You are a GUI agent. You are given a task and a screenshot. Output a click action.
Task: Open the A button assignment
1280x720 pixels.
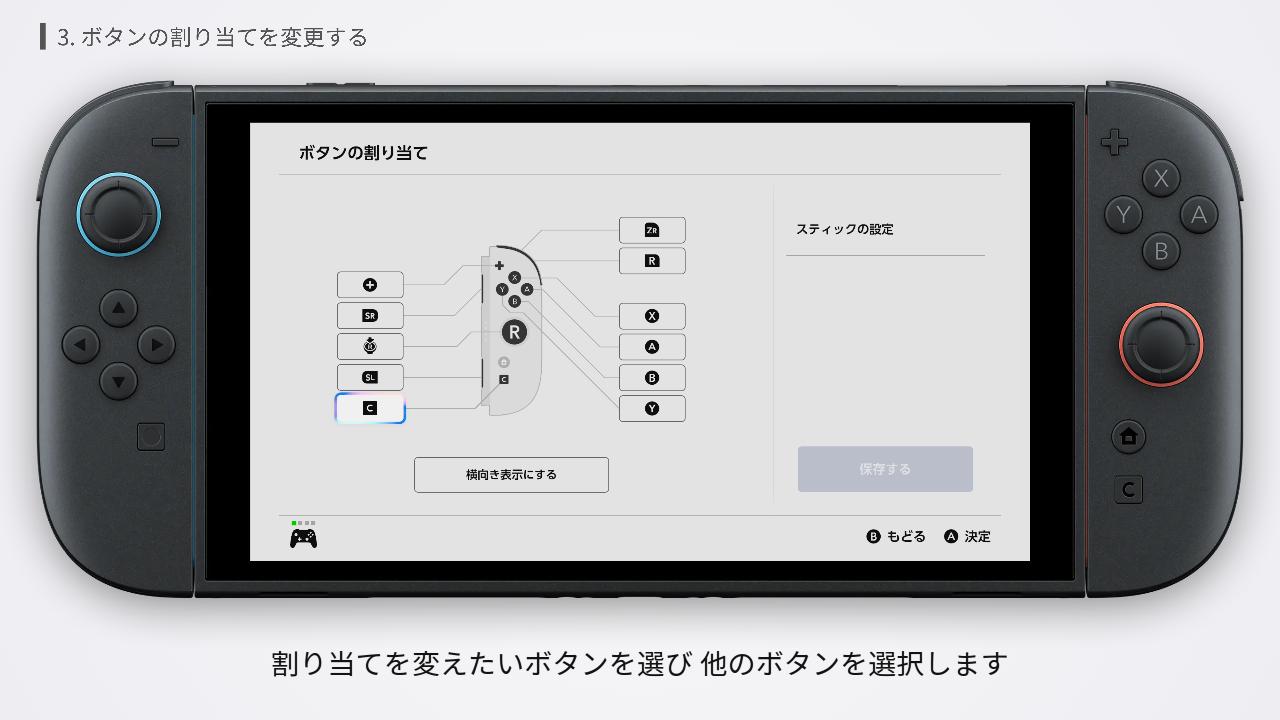click(652, 346)
